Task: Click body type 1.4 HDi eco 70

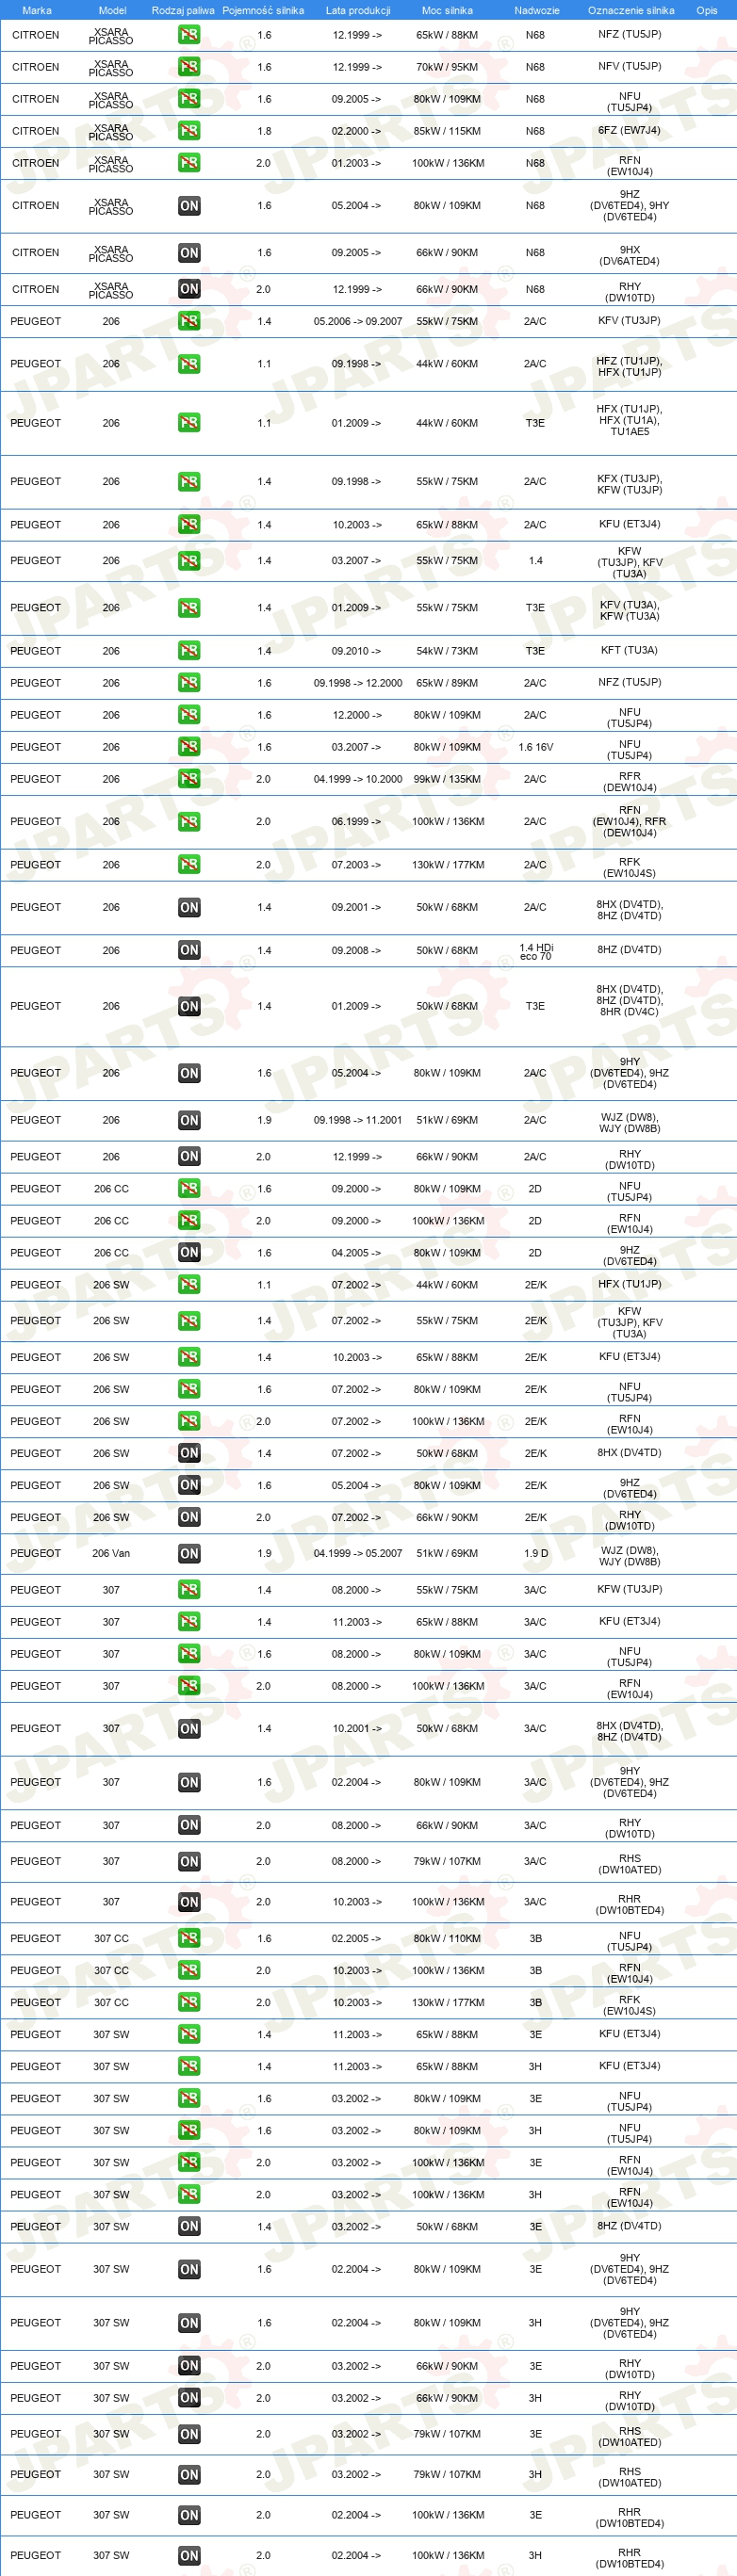Action: tap(536, 952)
